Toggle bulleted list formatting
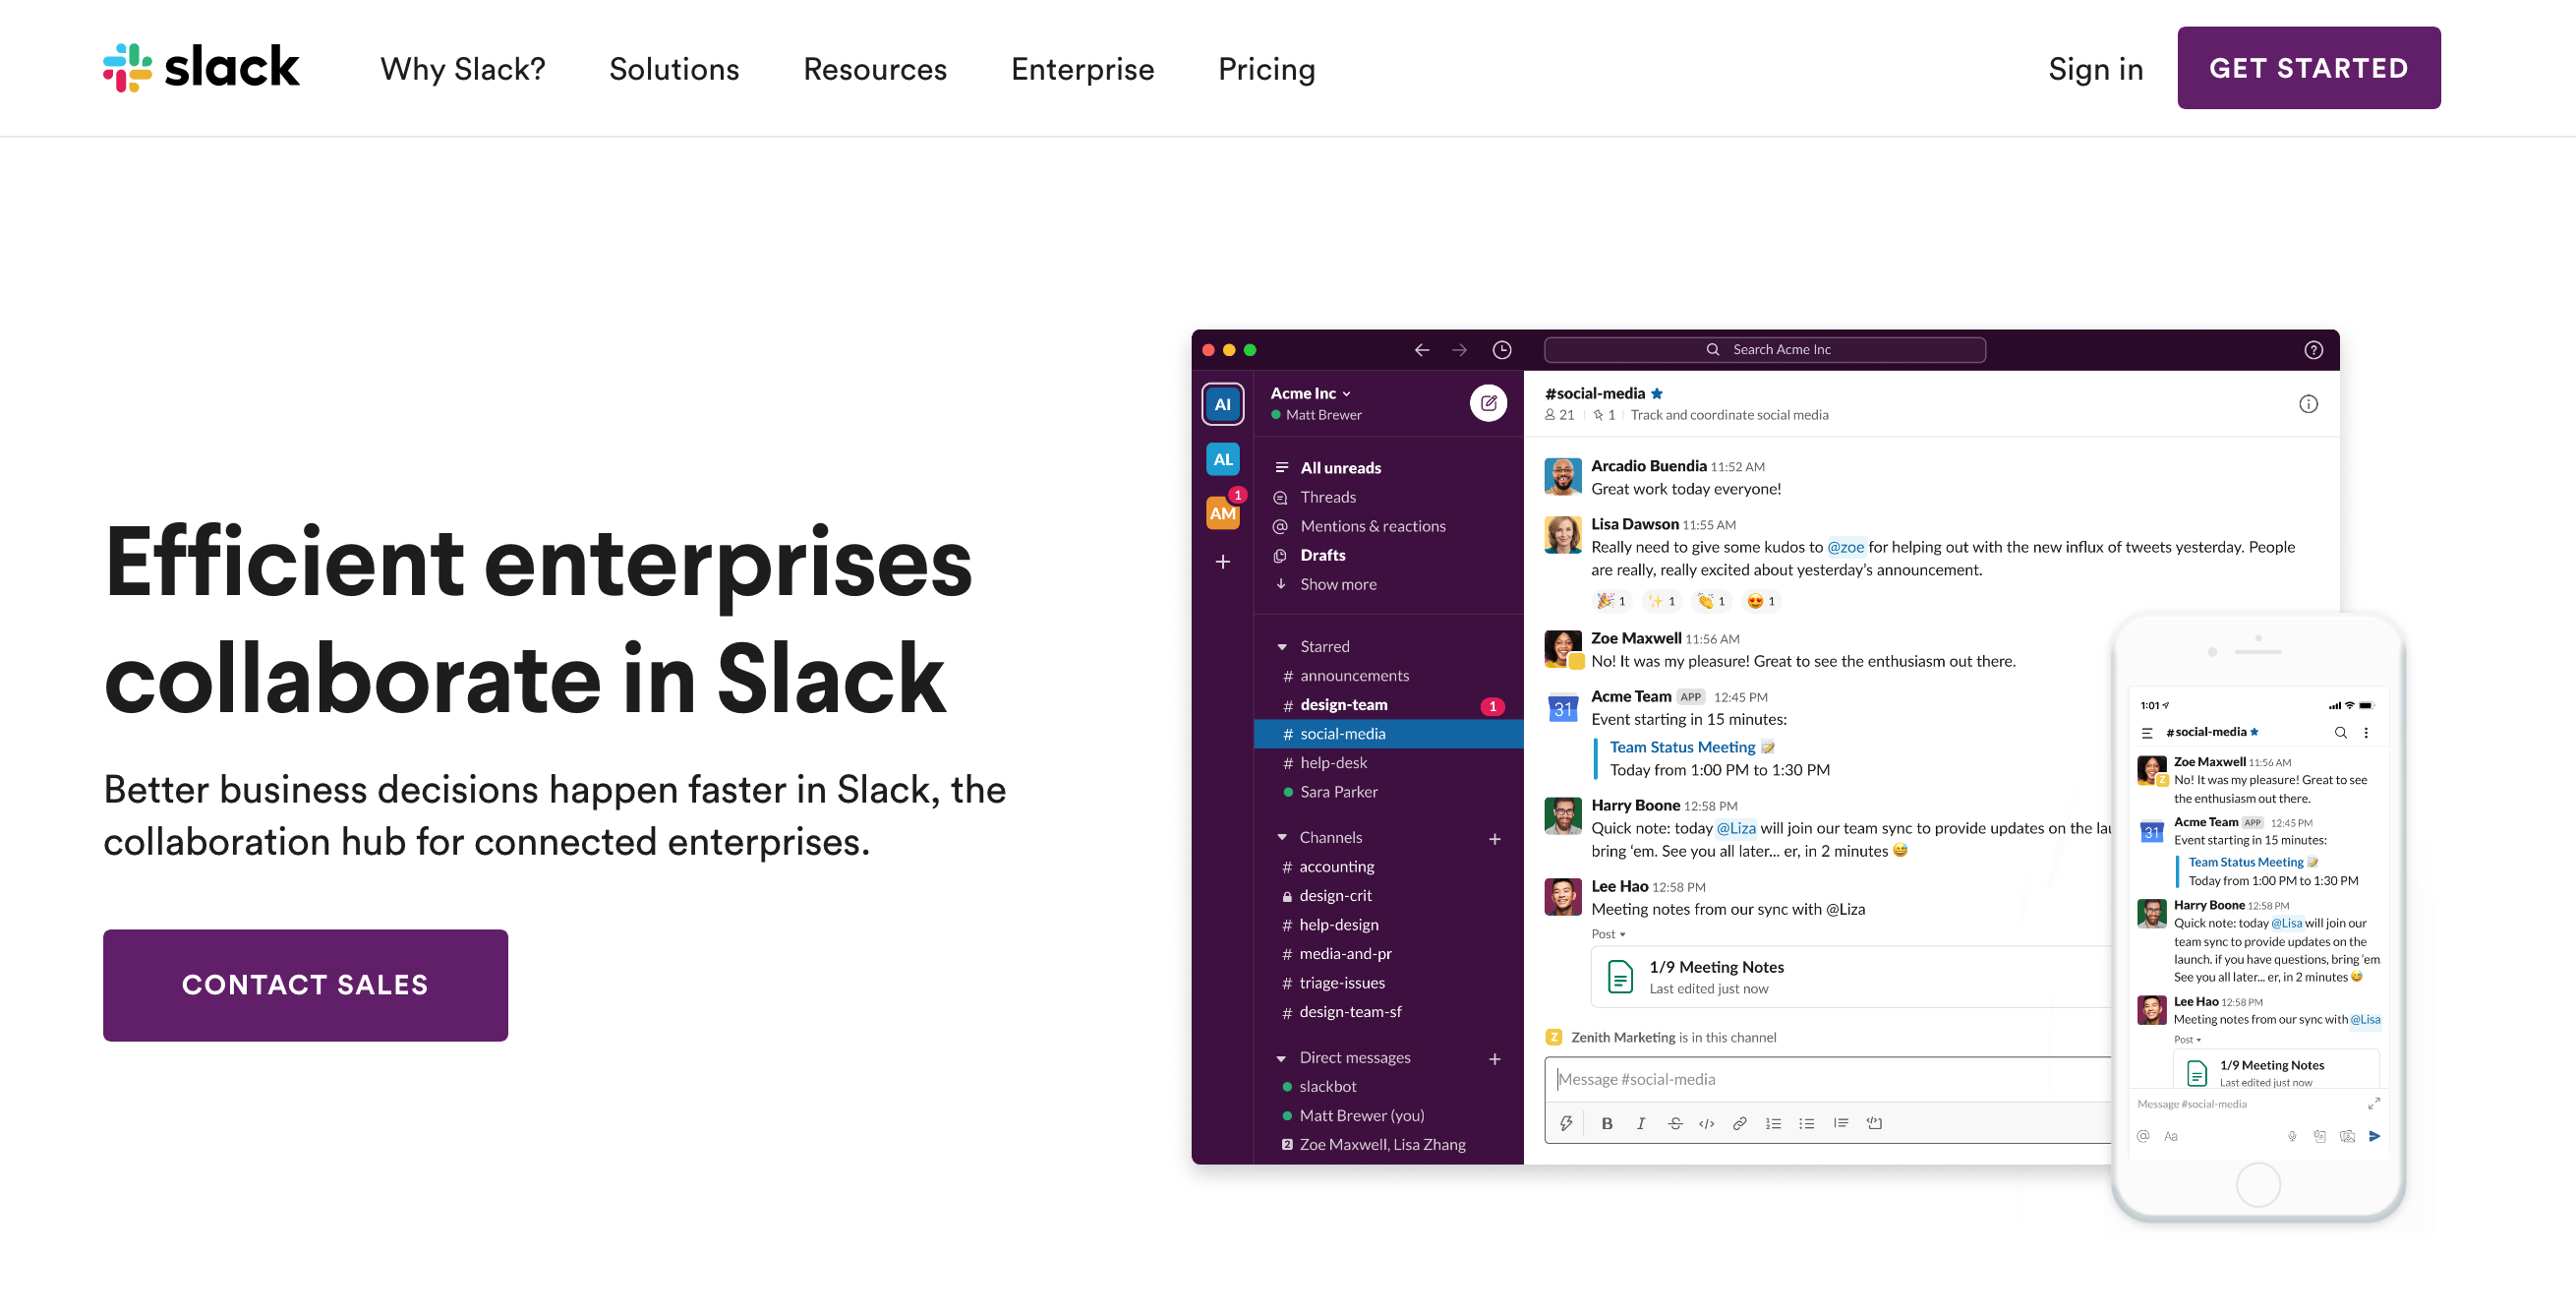2576x1316 pixels. [x=1806, y=1124]
